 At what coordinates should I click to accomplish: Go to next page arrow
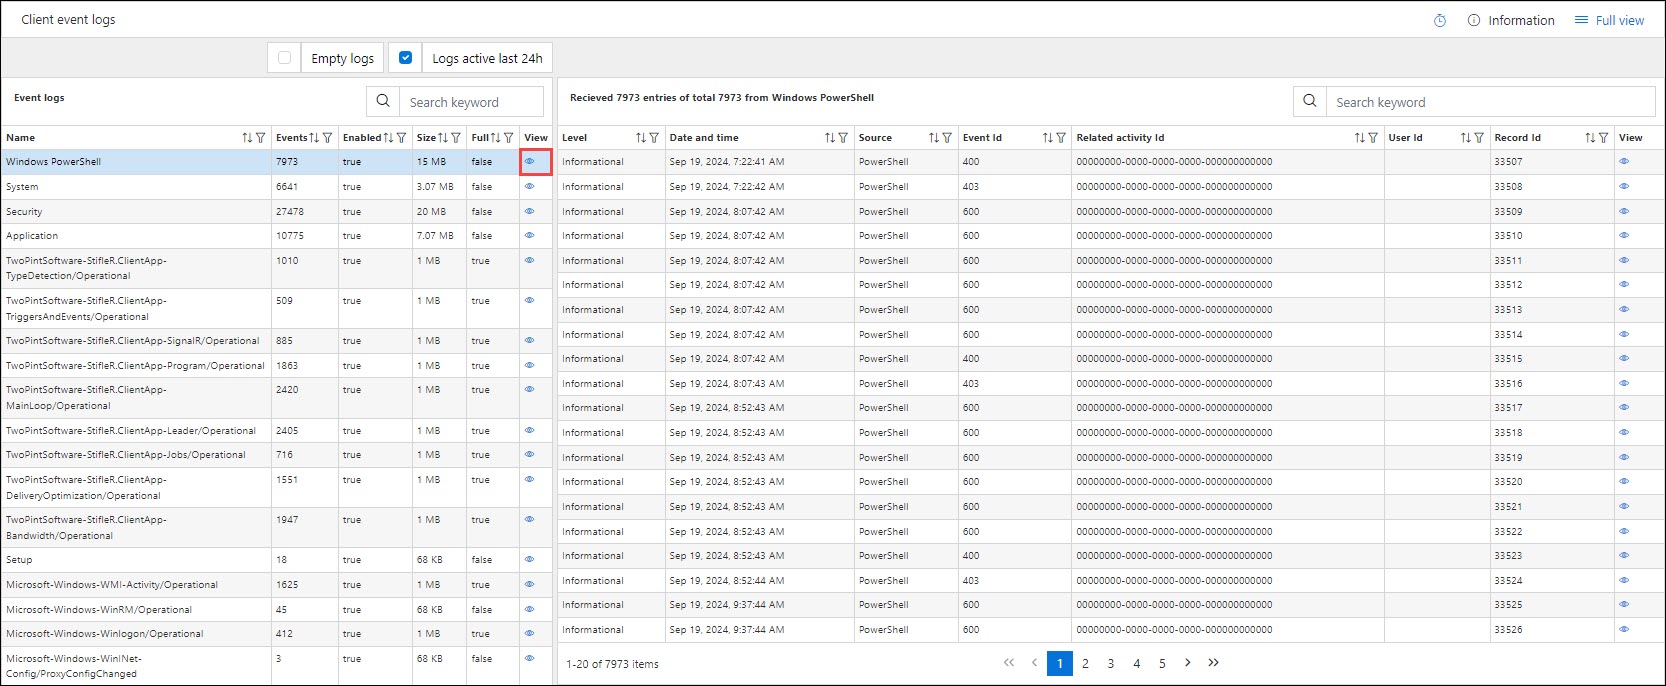click(1187, 663)
